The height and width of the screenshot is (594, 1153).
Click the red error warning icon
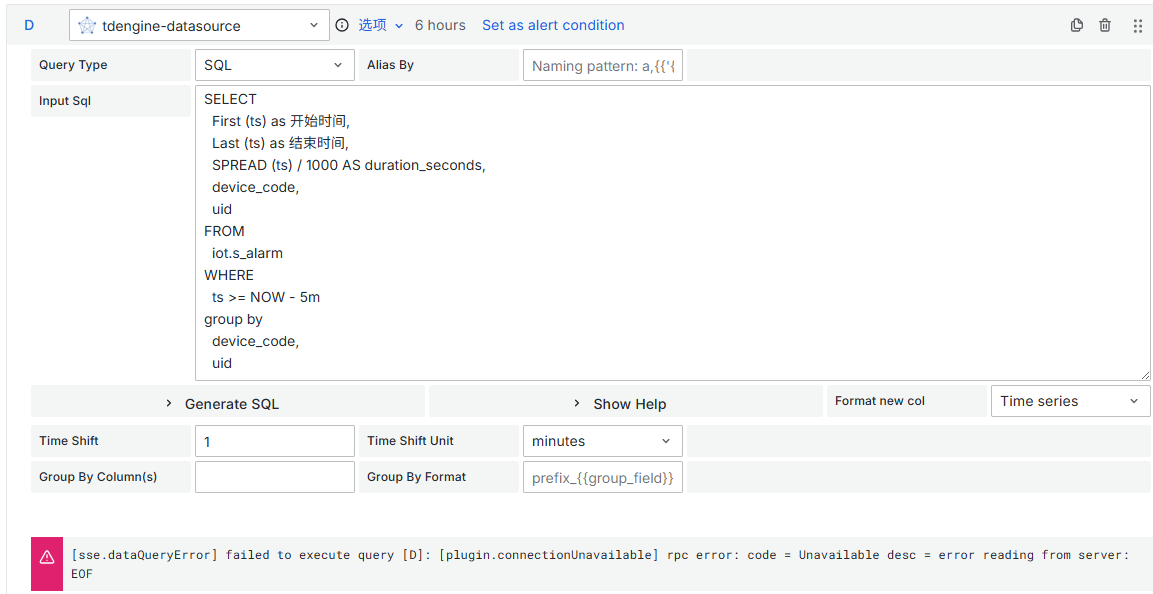(x=47, y=558)
